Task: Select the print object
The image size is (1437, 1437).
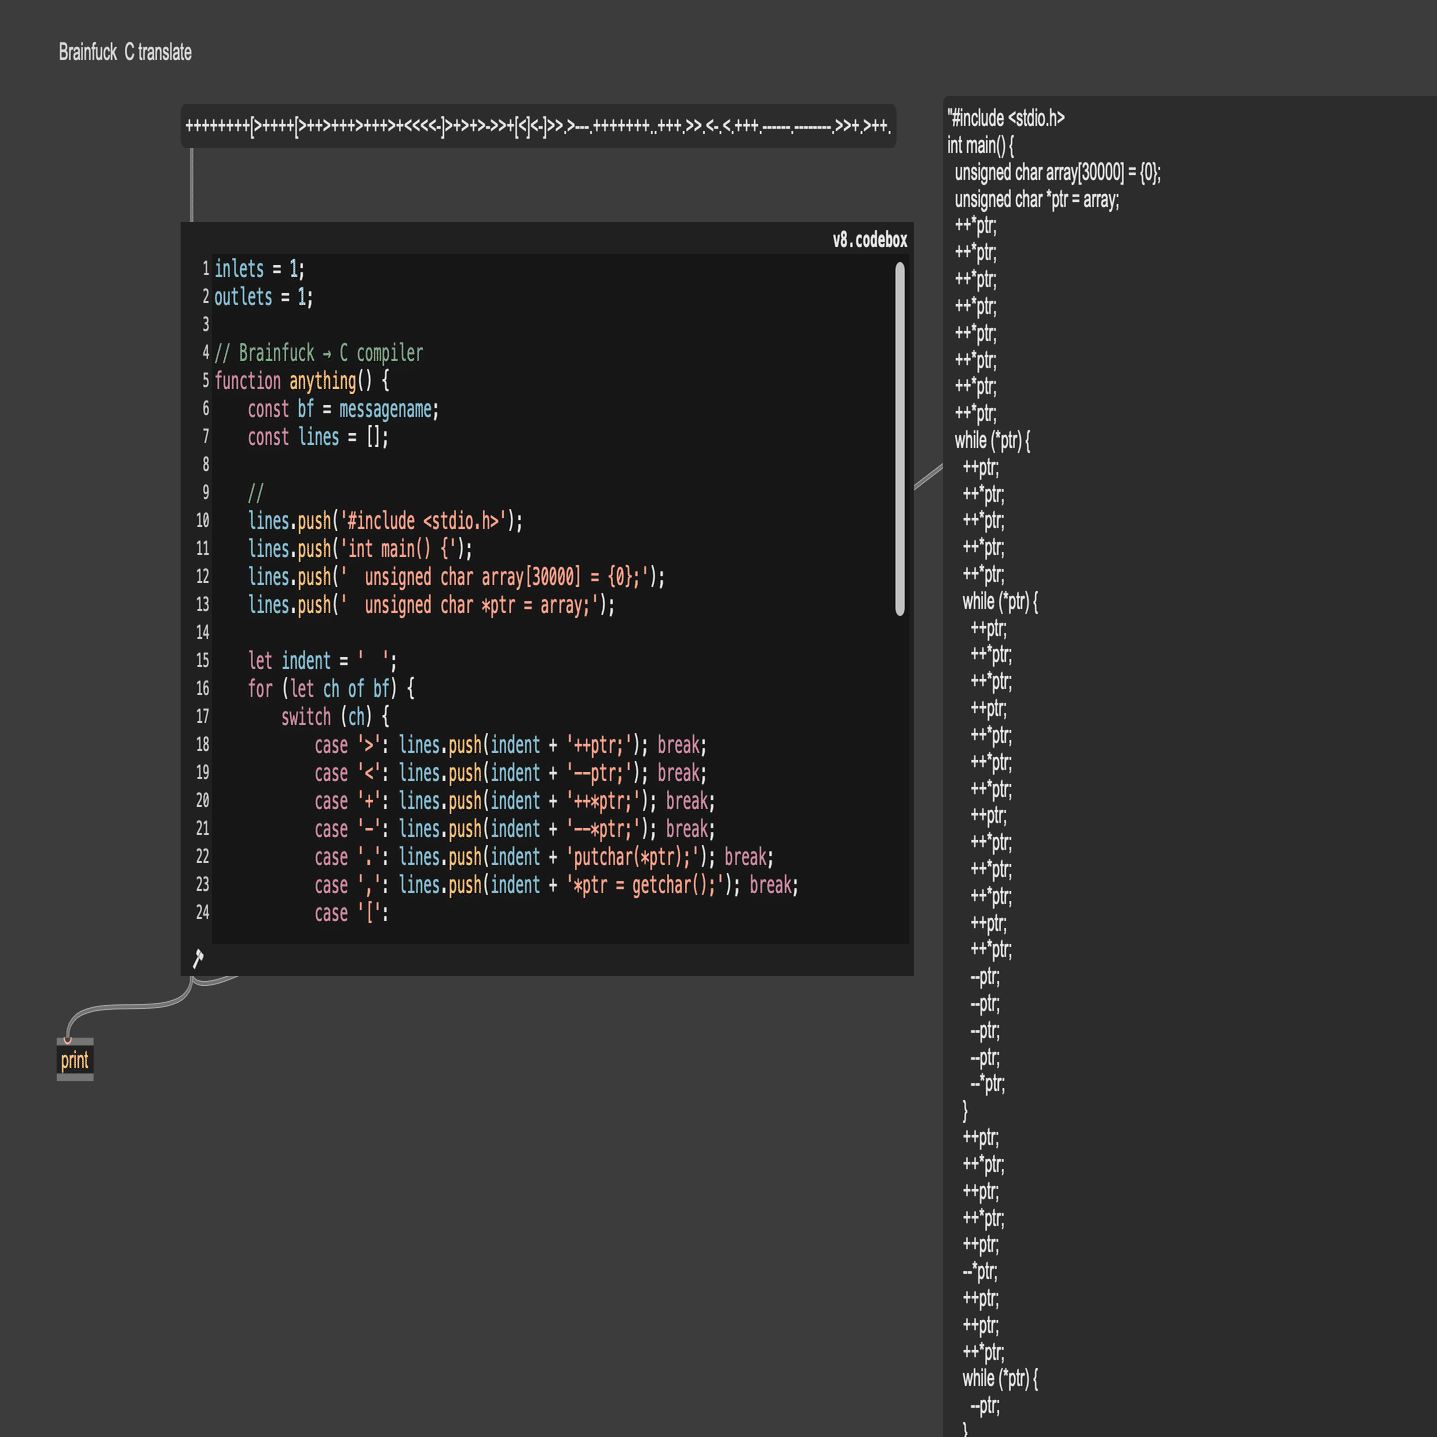Action: coord(75,1060)
